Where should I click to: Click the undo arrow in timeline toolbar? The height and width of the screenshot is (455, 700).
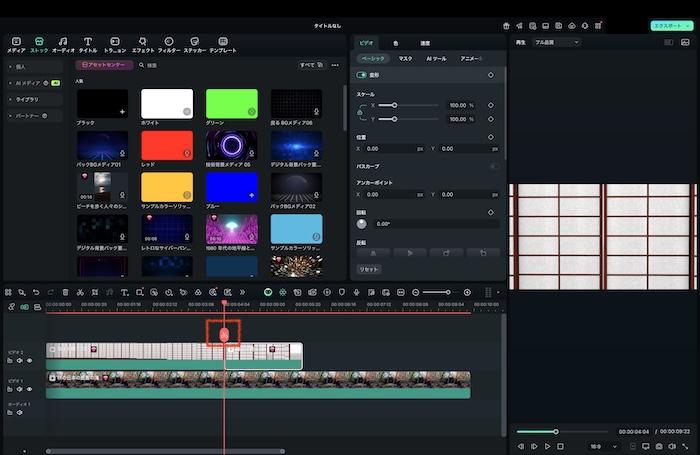tap(36, 292)
